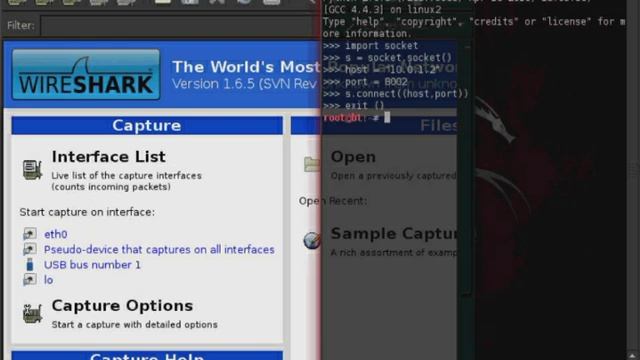Open Capture Options
The image size is (640, 360).
(x=122, y=306)
